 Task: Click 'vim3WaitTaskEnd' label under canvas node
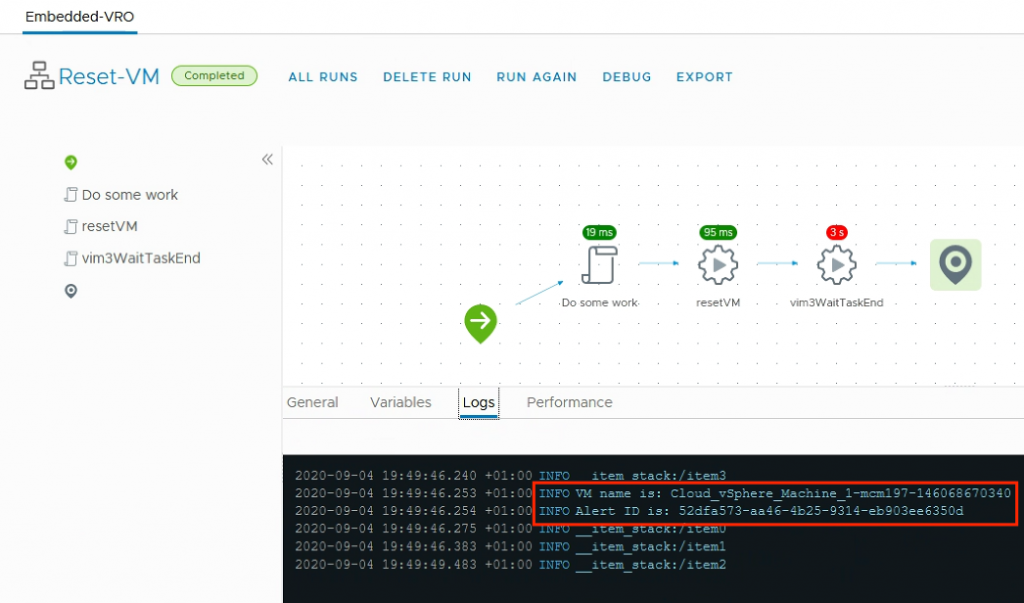tap(837, 302)
